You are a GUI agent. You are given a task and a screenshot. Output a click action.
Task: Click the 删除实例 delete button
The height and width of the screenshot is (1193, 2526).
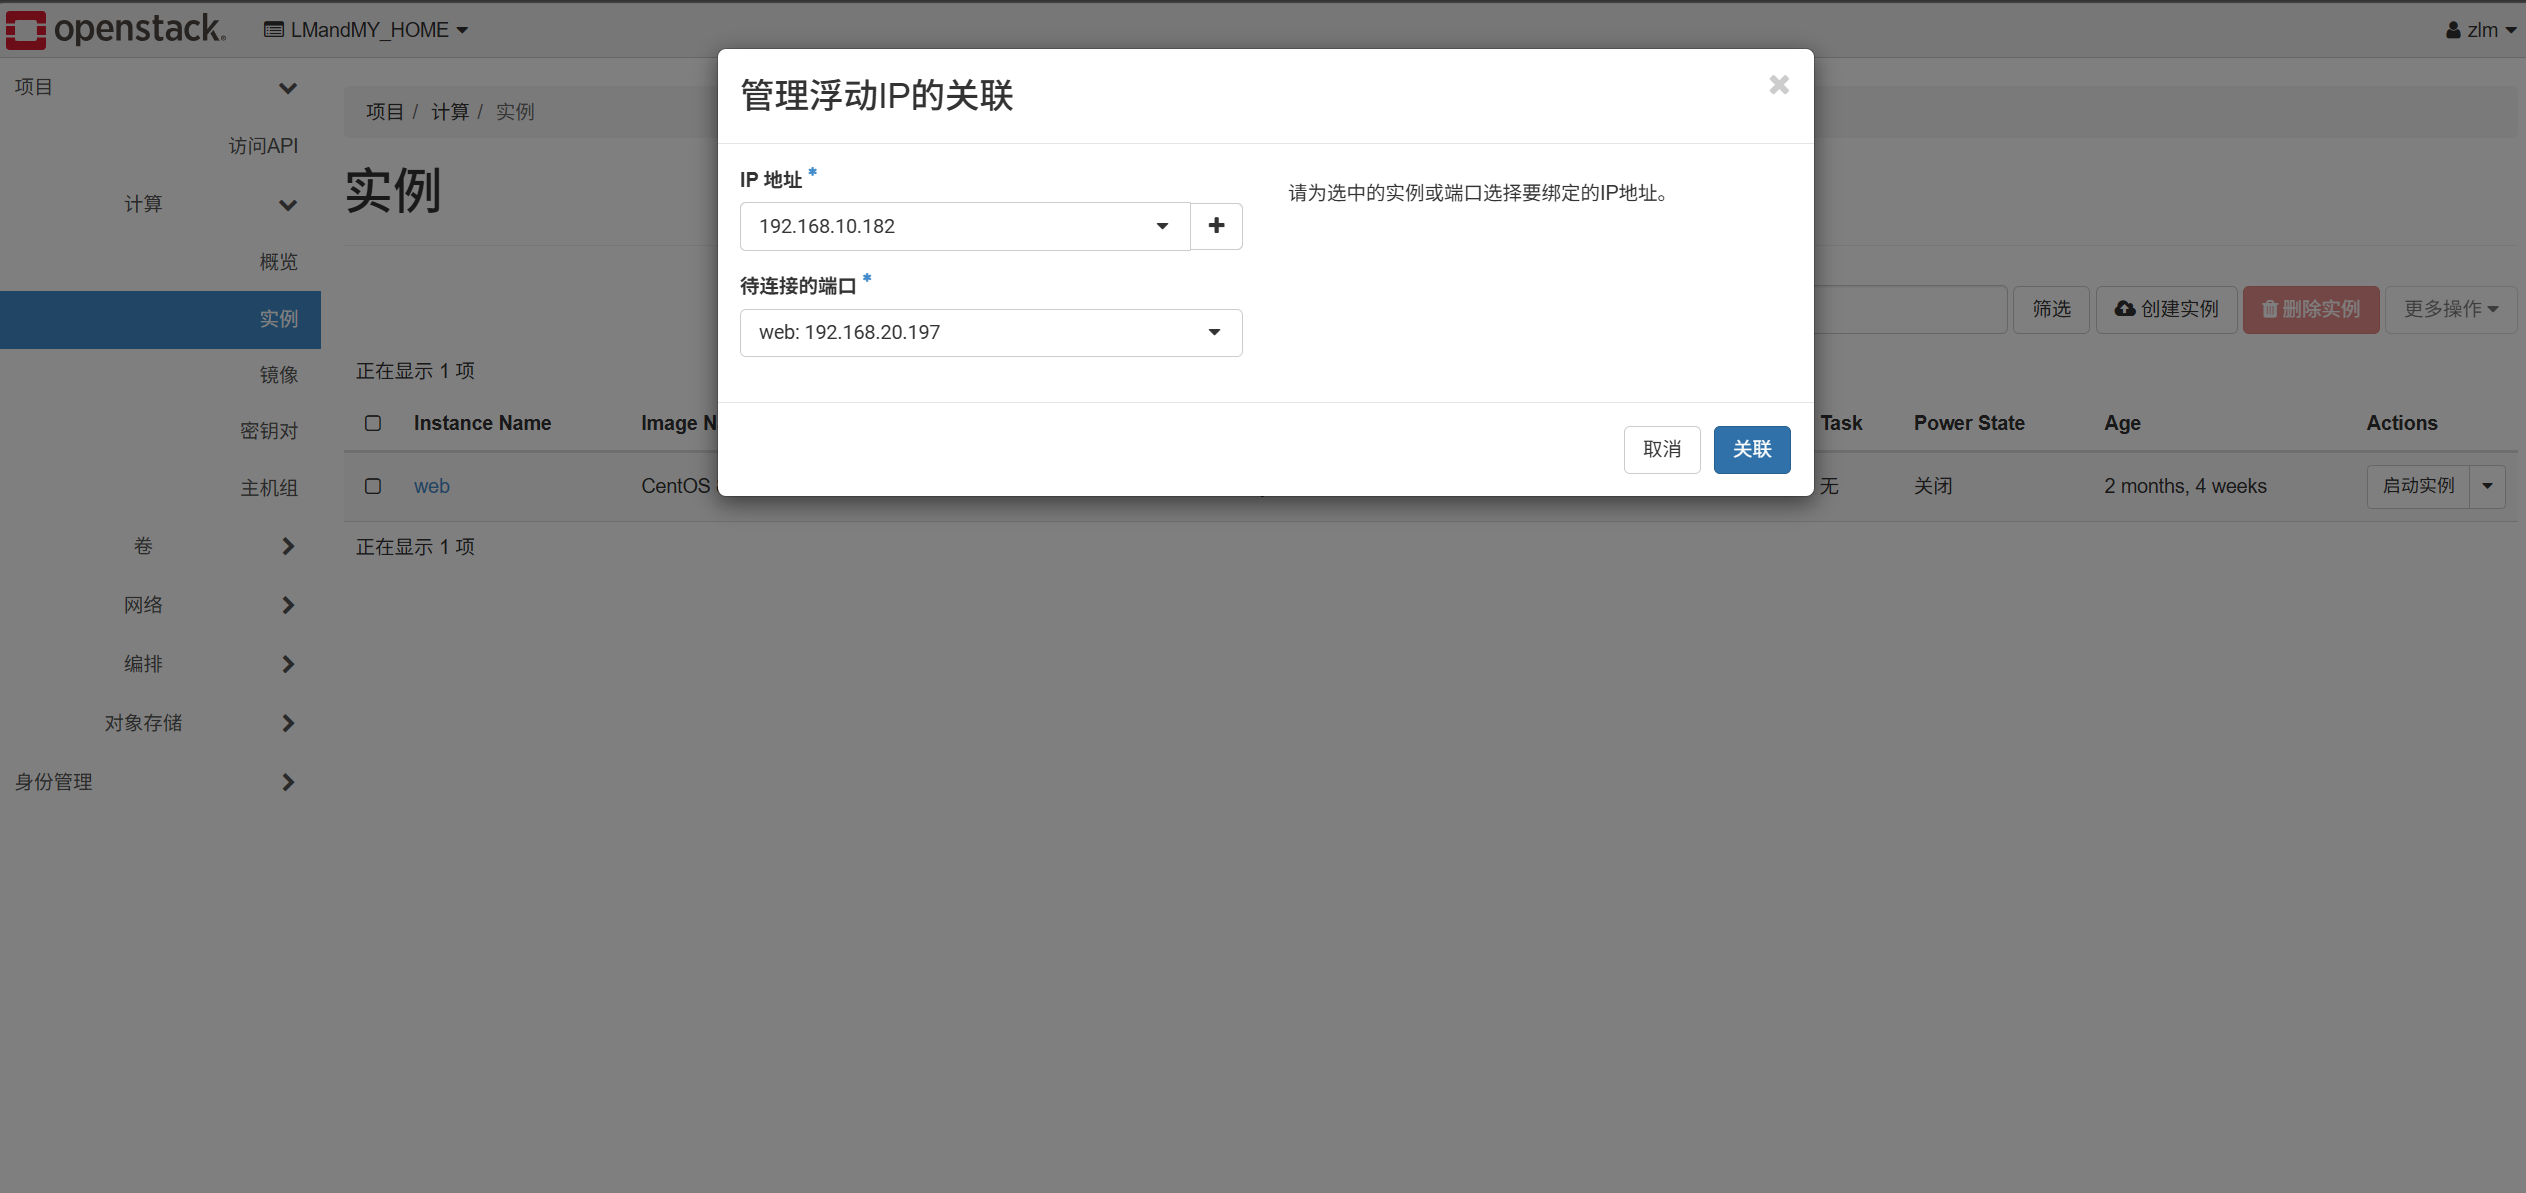coord(2310,310)
